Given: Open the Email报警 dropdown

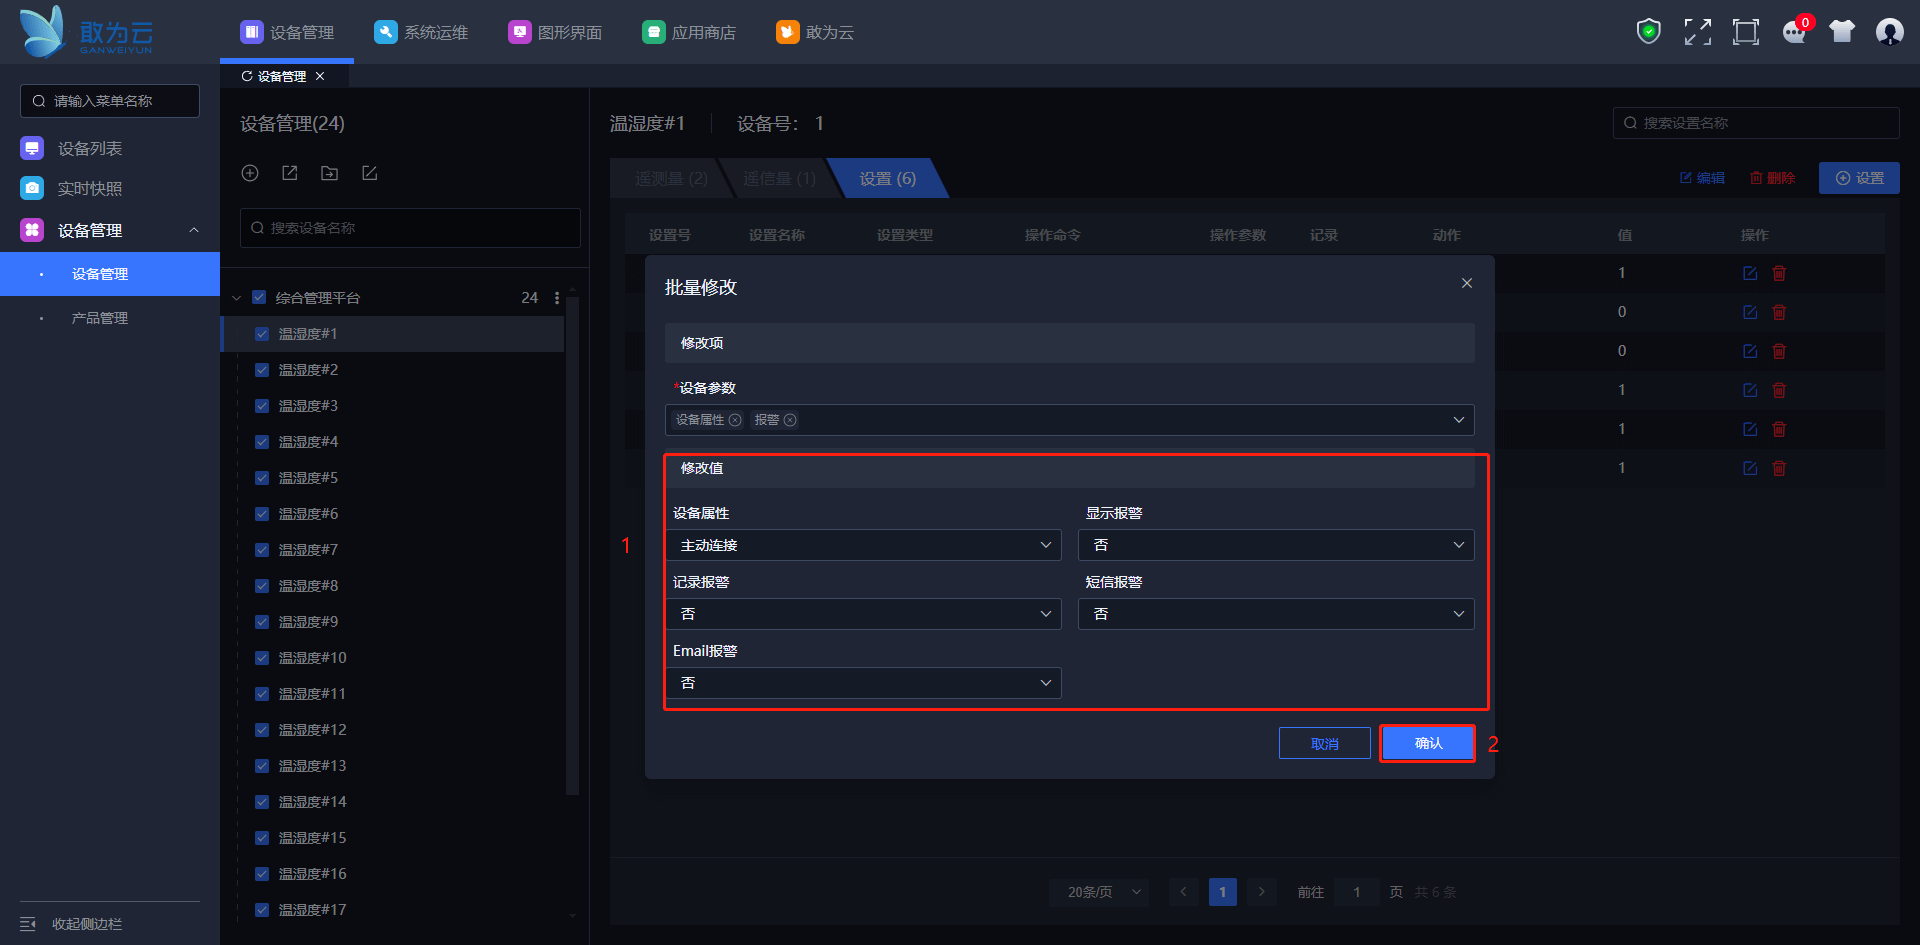Looking at the screenshot, I should (x=863, y=683).
